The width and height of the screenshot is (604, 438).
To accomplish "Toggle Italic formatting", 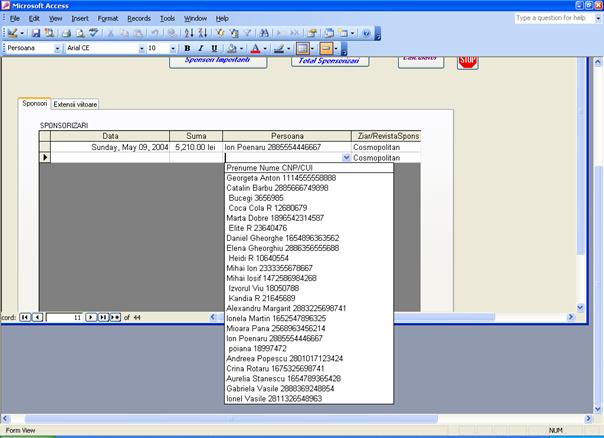I will pyautogui.click(x=200, y=48).
